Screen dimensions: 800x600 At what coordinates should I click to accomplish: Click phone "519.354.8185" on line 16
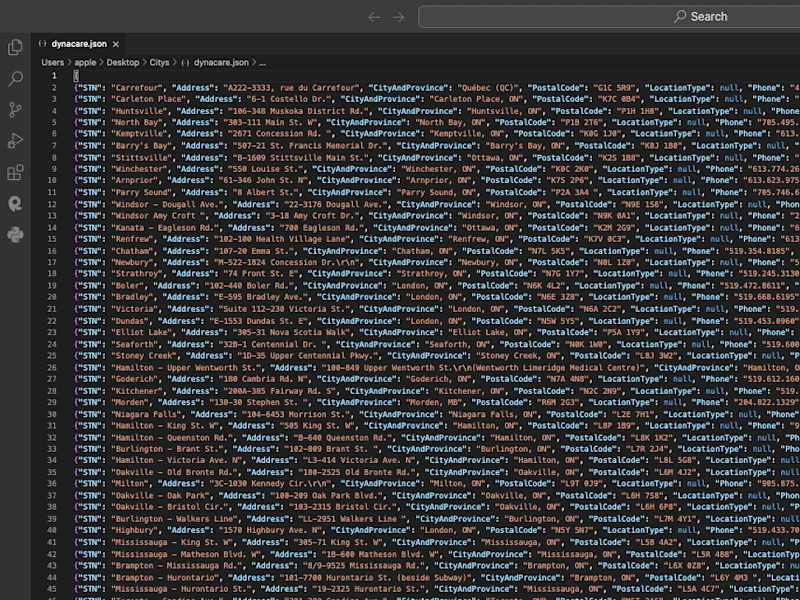click(x=758, y=252)
